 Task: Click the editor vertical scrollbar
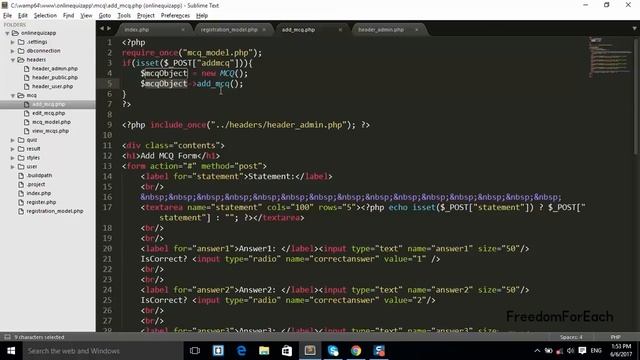pyautogui.click(x=636, y=98)
